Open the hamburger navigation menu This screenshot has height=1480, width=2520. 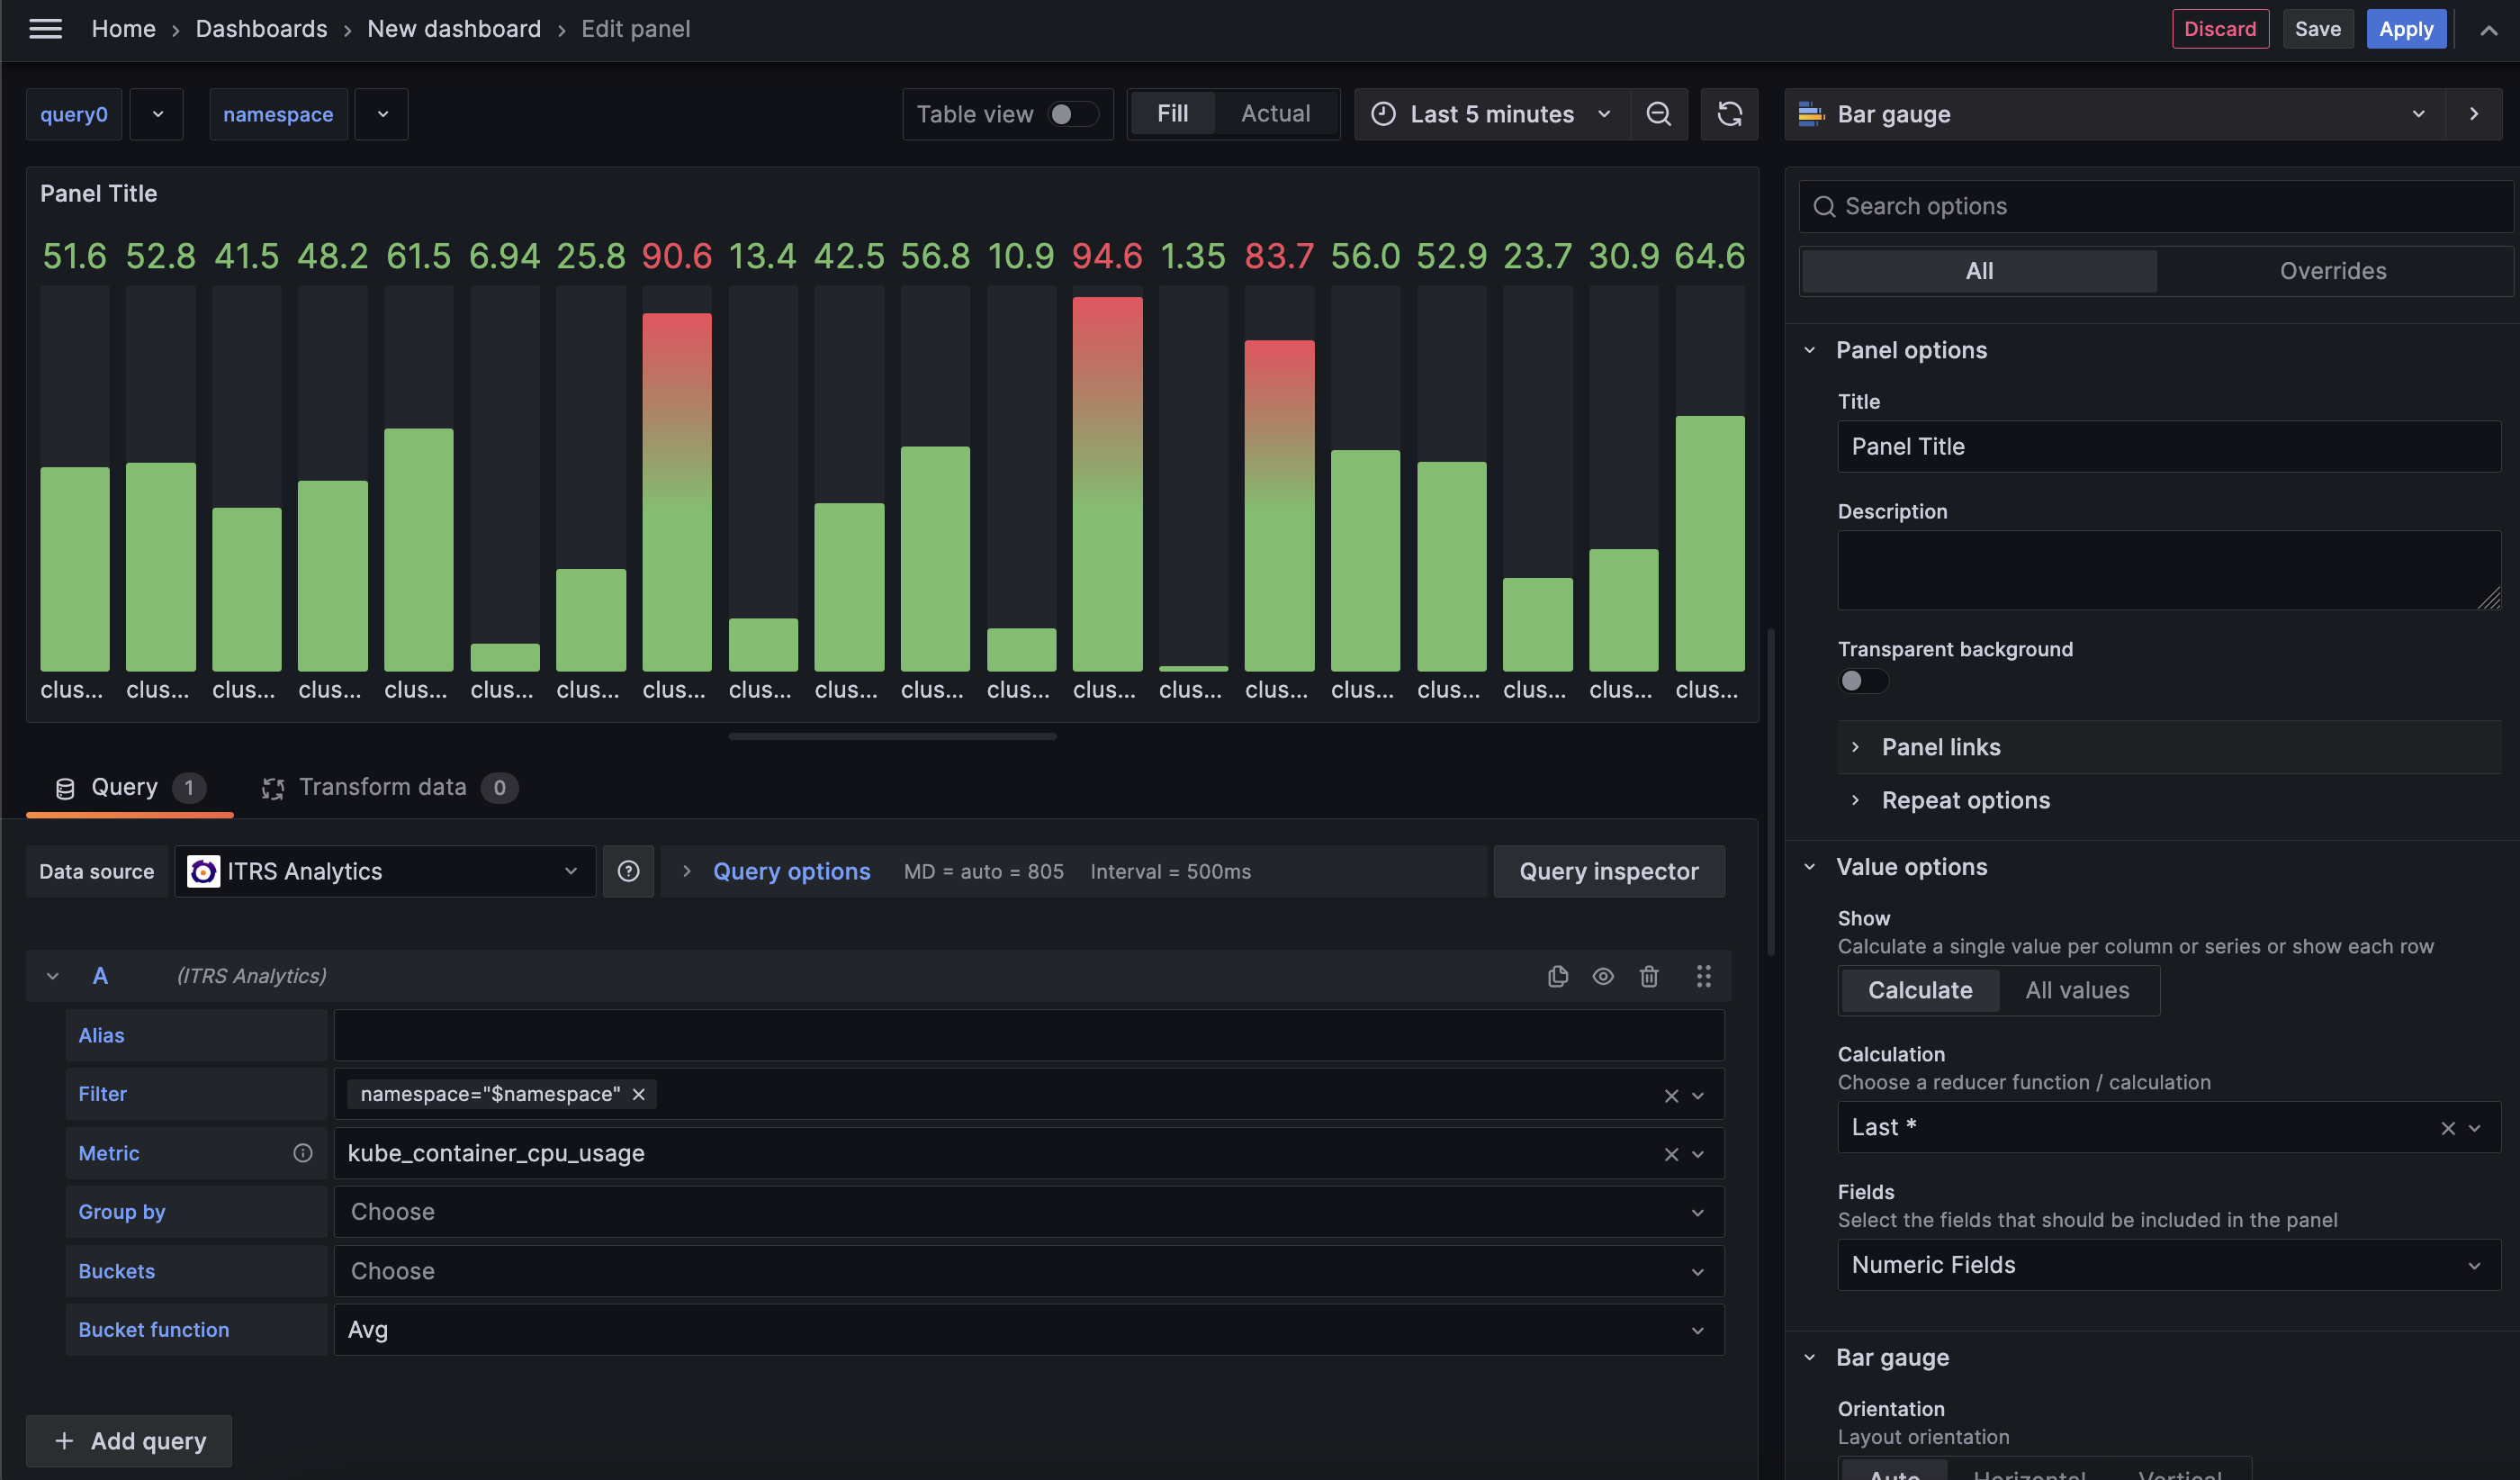point(45,29)
